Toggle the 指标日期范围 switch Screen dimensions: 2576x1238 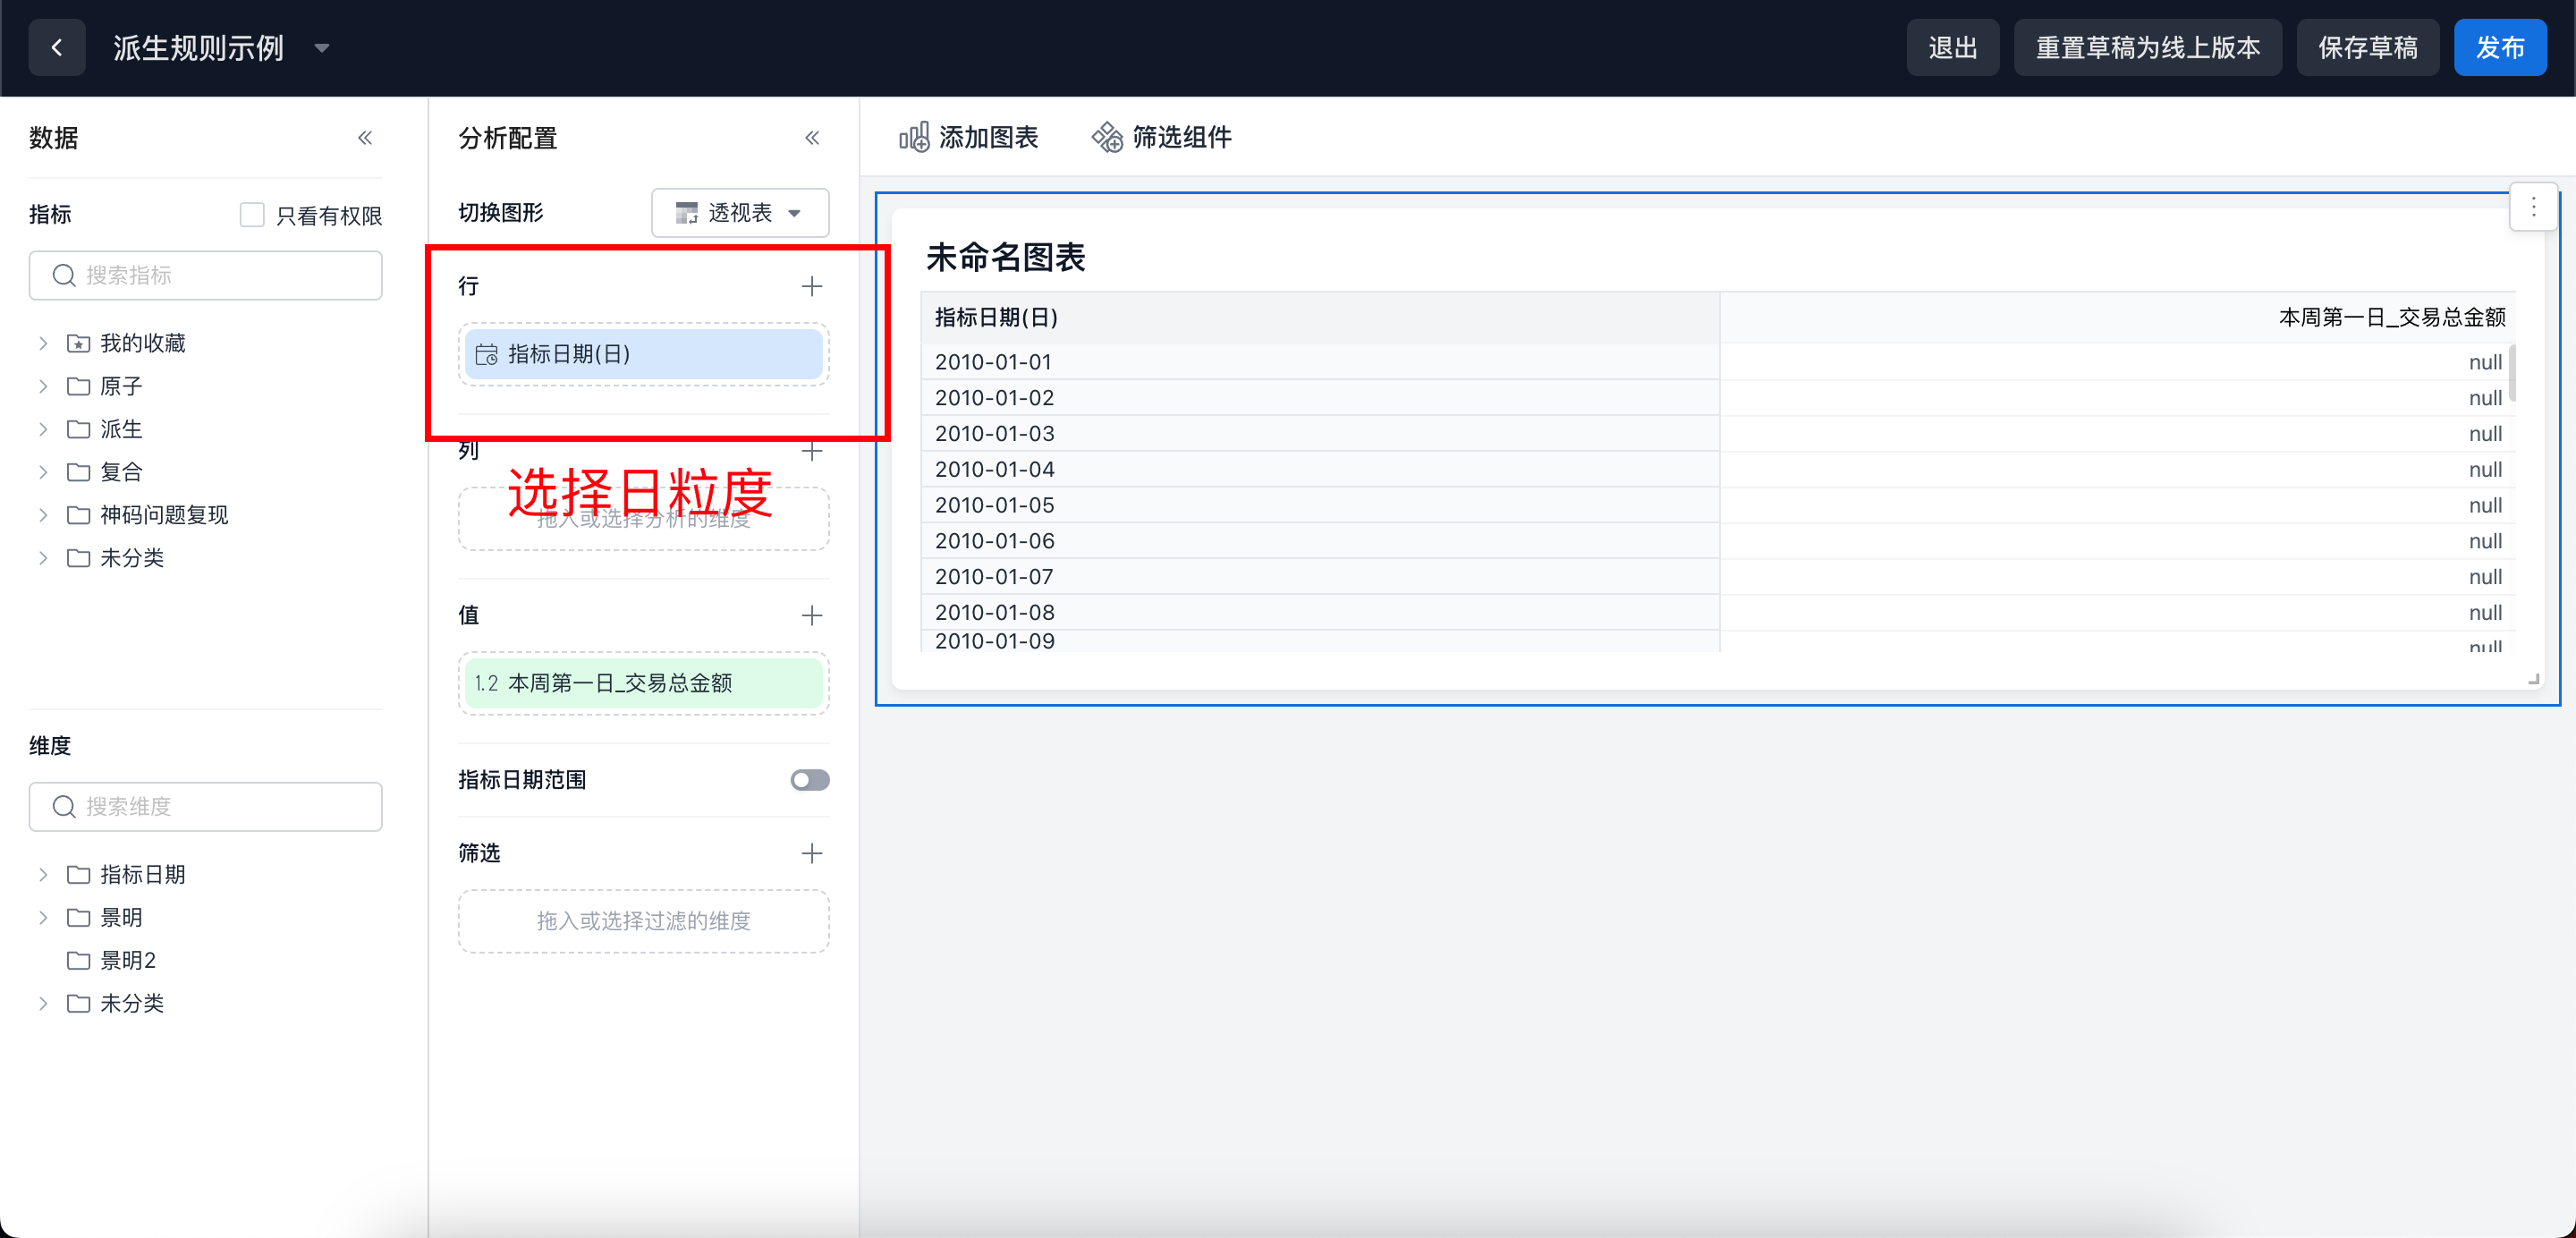click(x=809, y=780)
